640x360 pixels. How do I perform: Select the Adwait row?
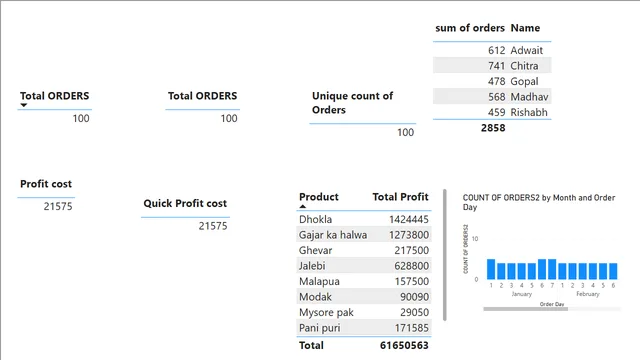coord(492,50)
